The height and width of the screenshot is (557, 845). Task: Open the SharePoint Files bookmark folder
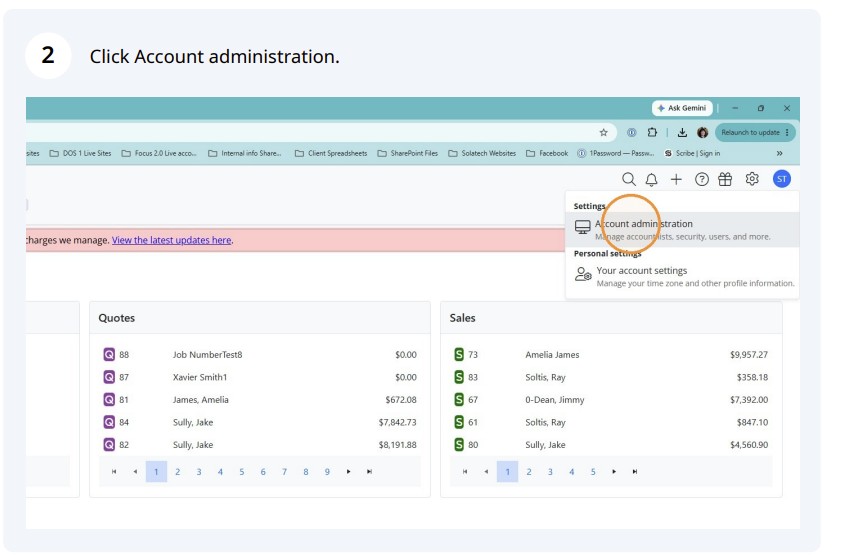pyautogui.click(x=407, y=154)
